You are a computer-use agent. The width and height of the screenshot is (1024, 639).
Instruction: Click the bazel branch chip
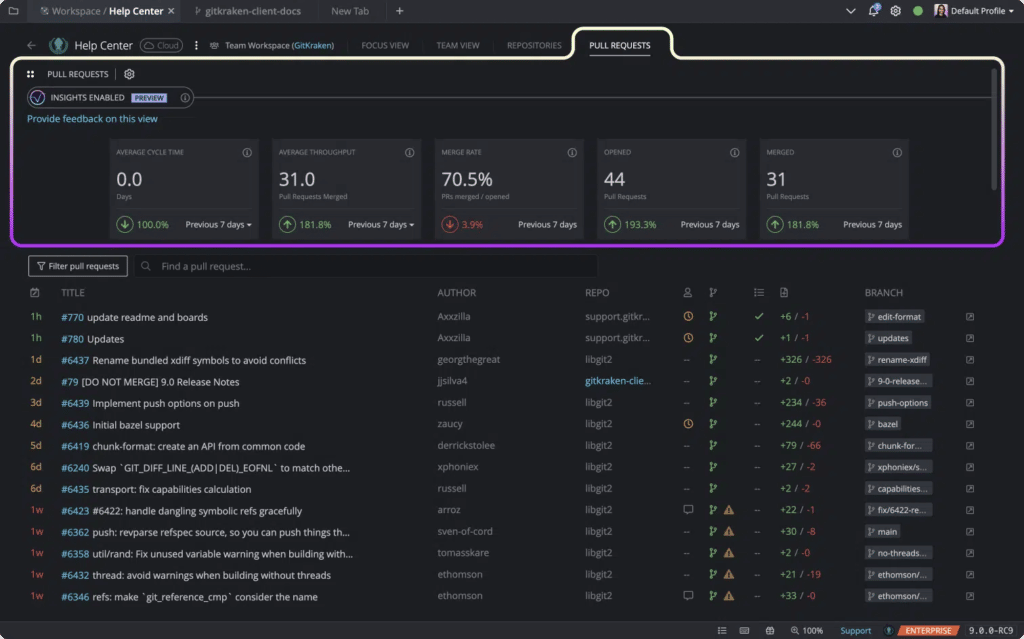click(x=883, y=424)
